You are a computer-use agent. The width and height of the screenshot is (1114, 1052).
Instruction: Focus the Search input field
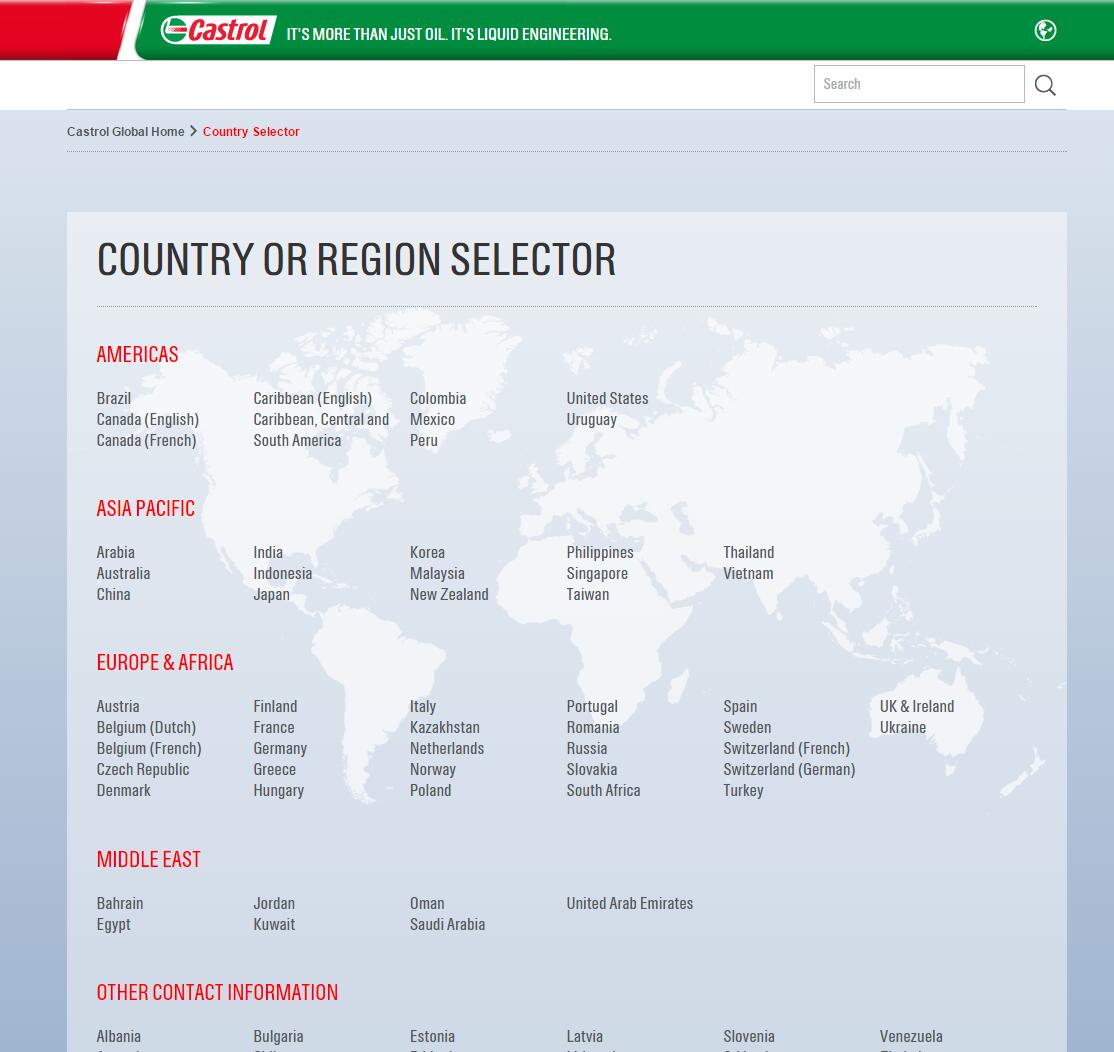[919, 84]
